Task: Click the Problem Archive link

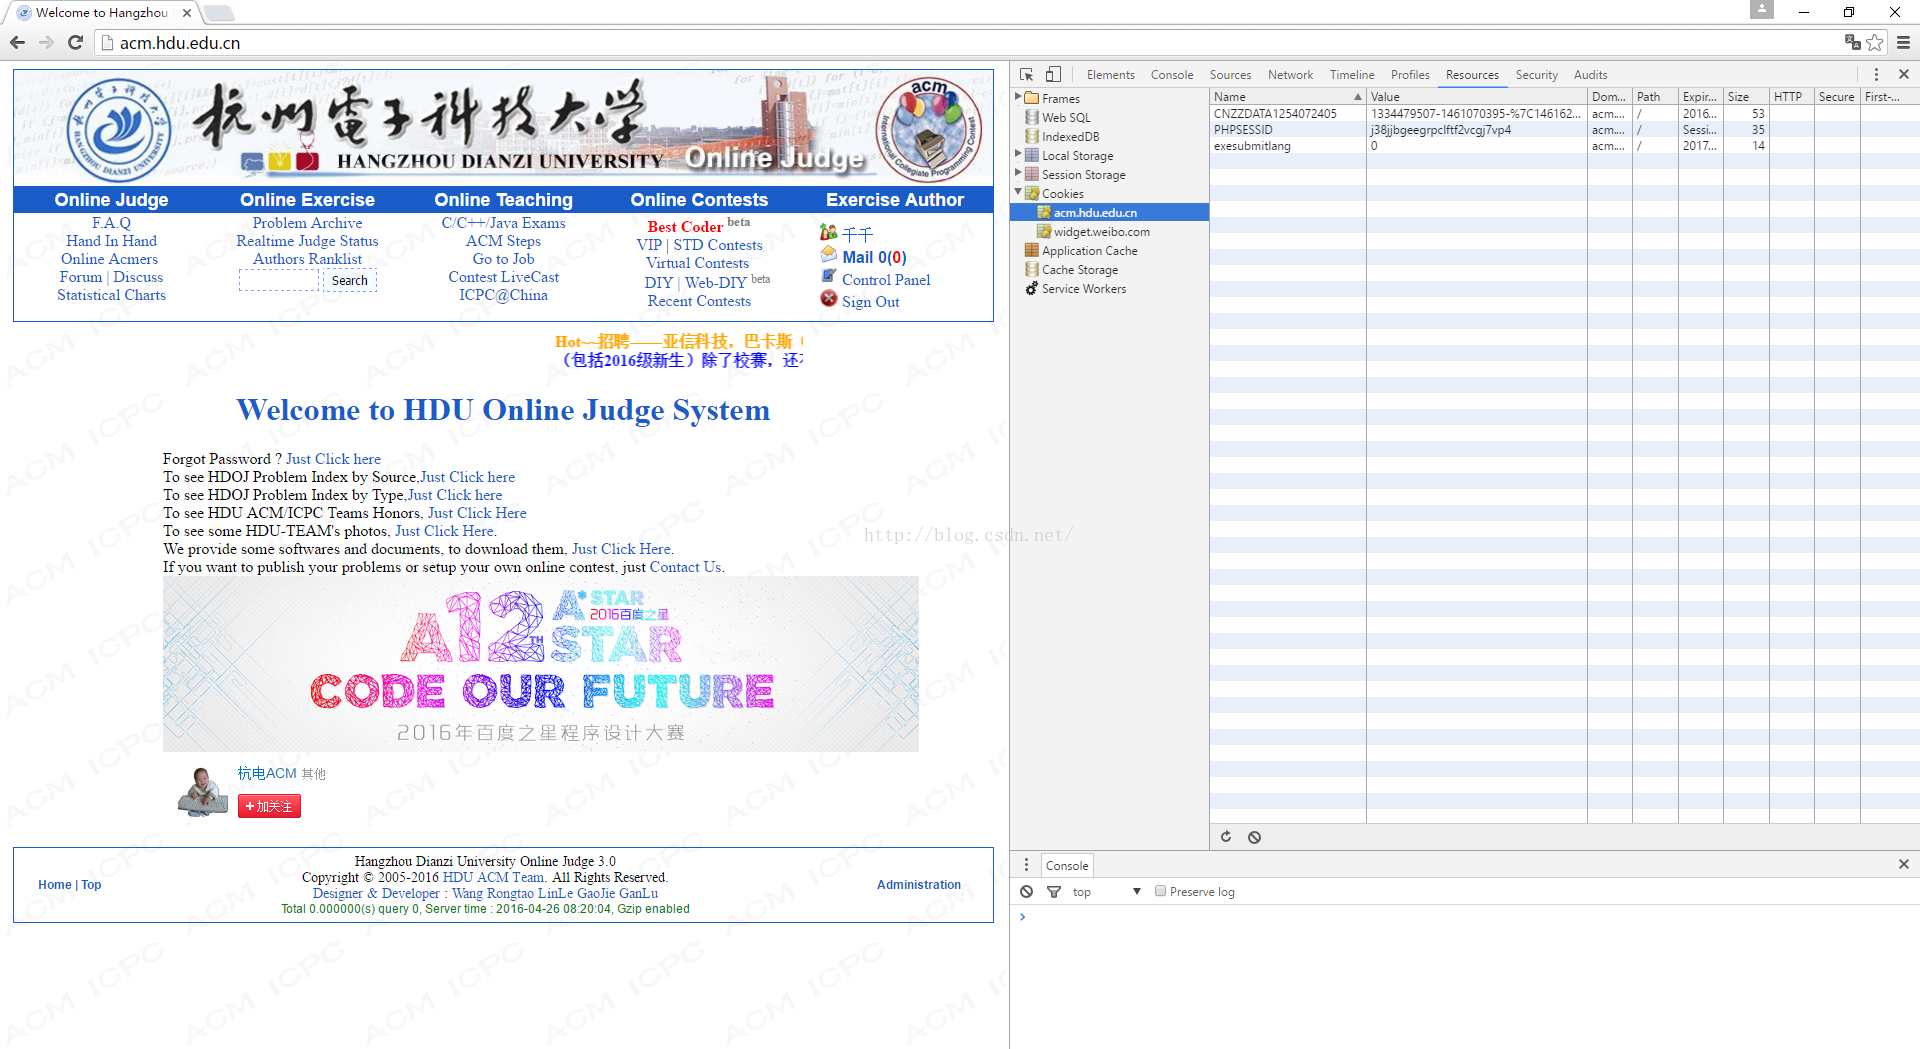Action: click(307, 223)
